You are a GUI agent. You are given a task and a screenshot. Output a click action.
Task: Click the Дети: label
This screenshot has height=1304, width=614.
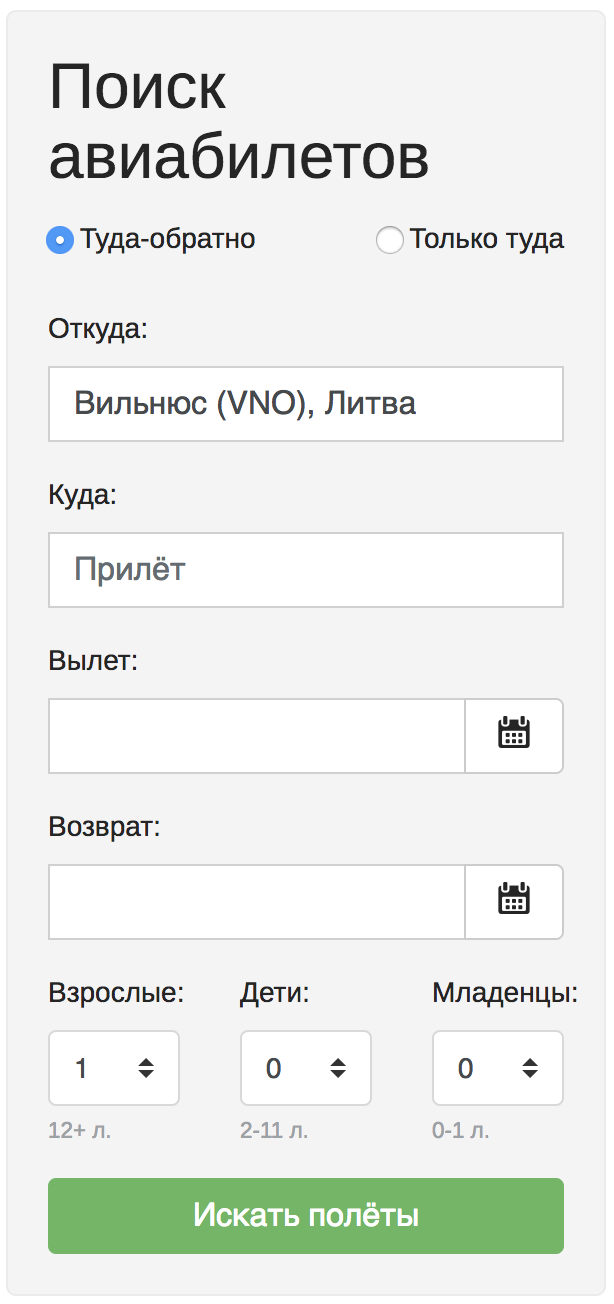tap(275, 993)
